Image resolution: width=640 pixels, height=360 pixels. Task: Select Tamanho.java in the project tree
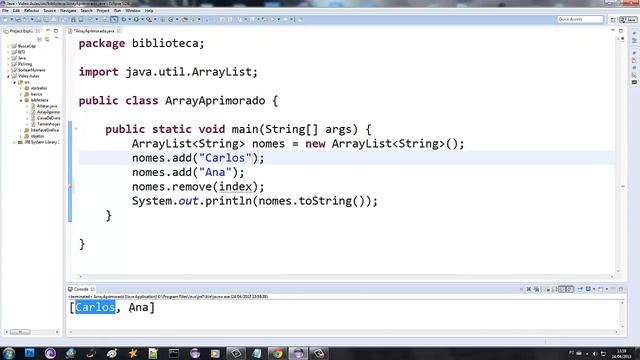tap(49, 124)
